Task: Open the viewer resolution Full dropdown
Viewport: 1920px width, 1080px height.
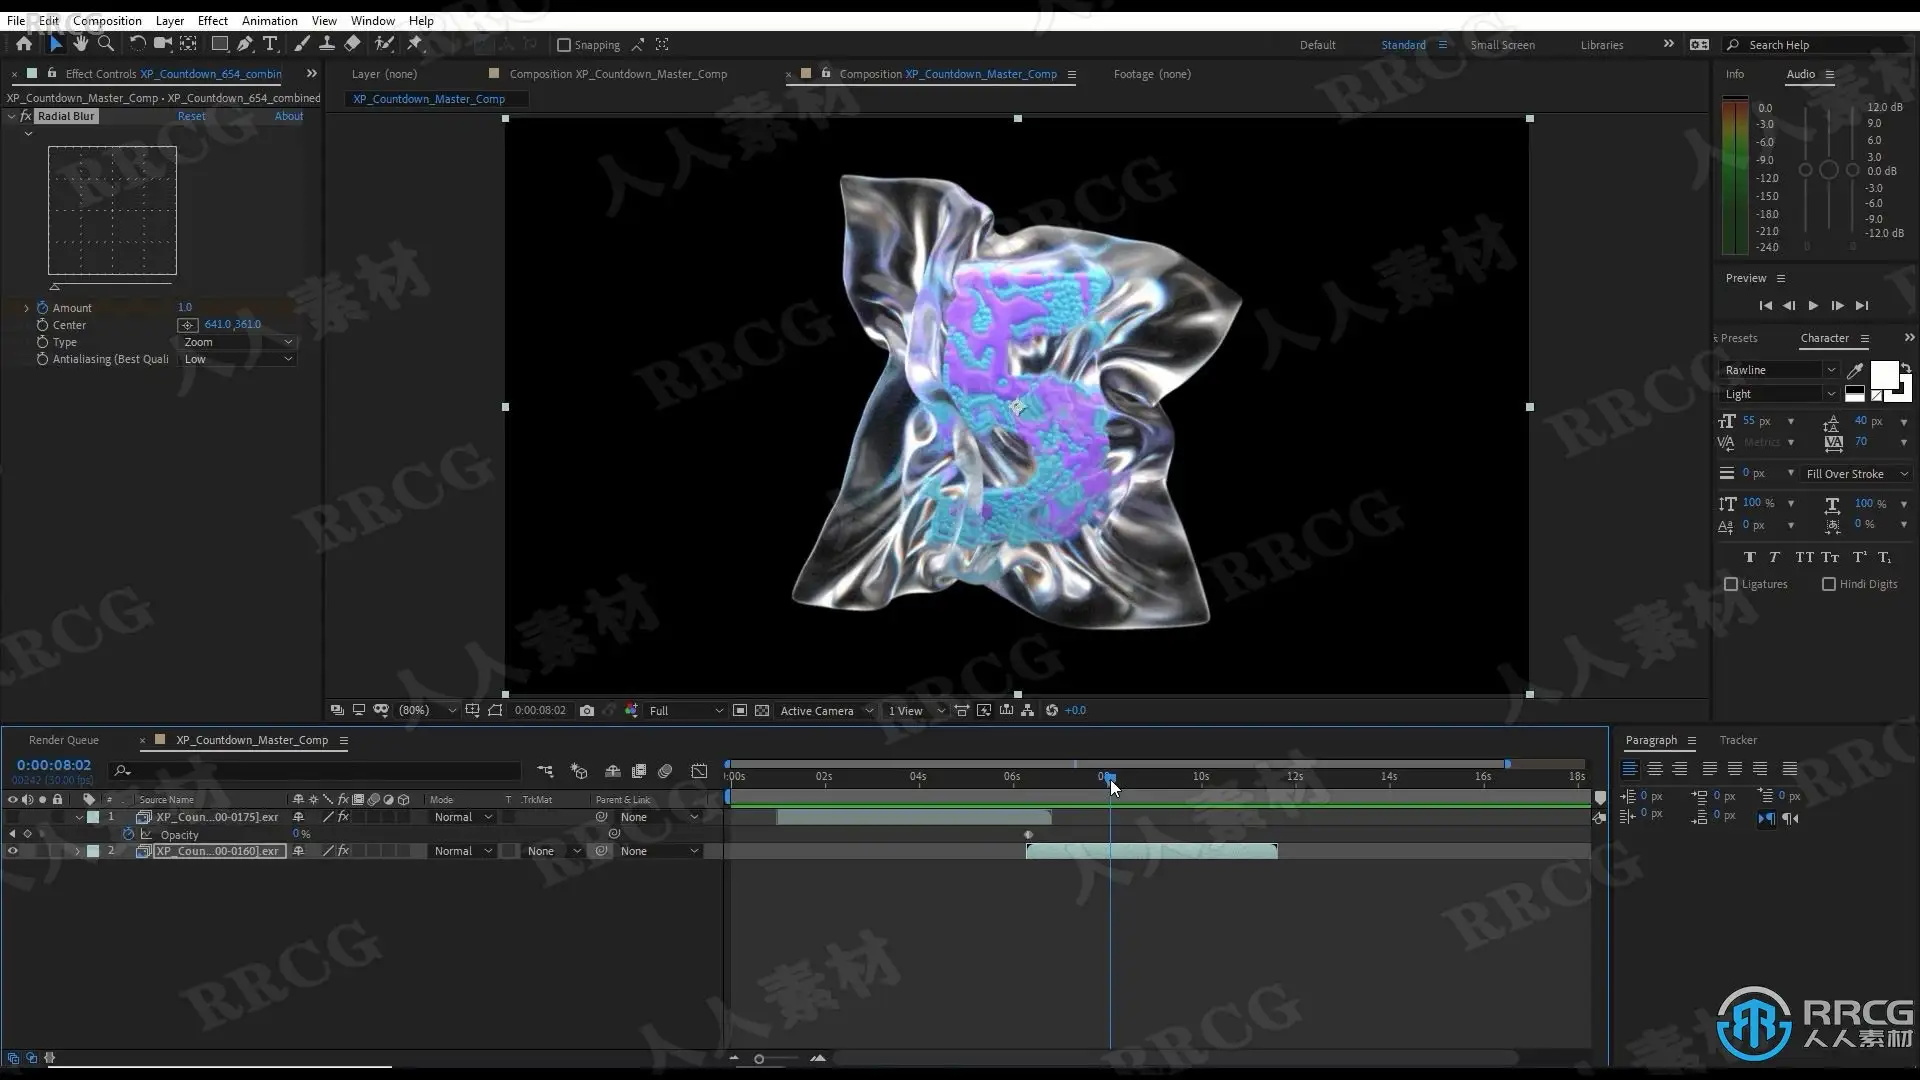Action: [x=686, y=711]
